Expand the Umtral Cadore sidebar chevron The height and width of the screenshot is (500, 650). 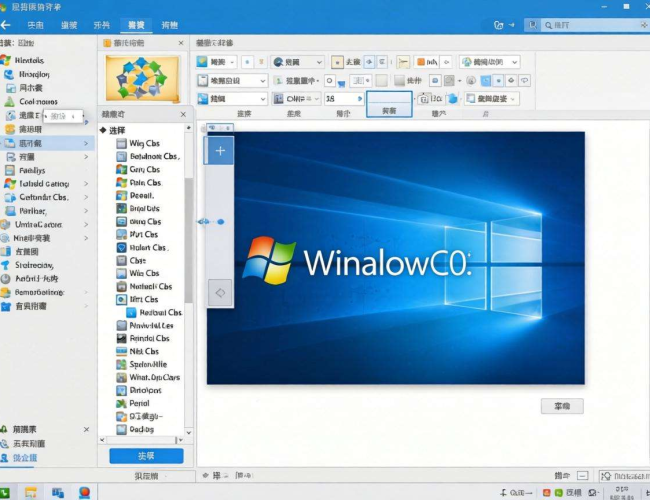[x=86, y=225]
